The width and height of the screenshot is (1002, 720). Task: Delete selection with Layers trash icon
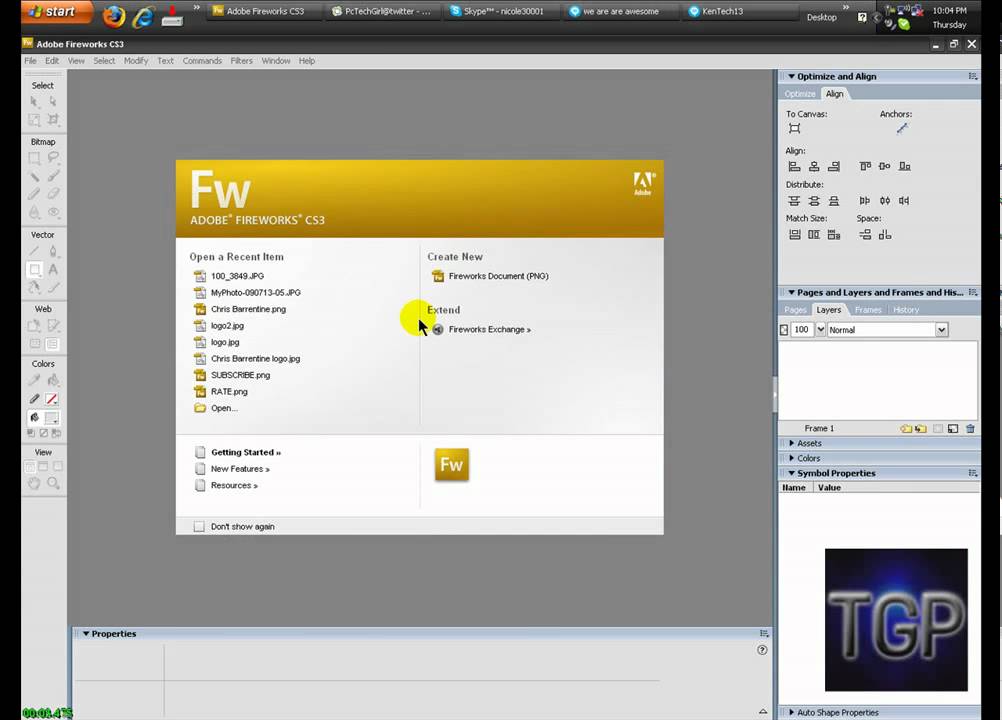[x=970, y=429]
